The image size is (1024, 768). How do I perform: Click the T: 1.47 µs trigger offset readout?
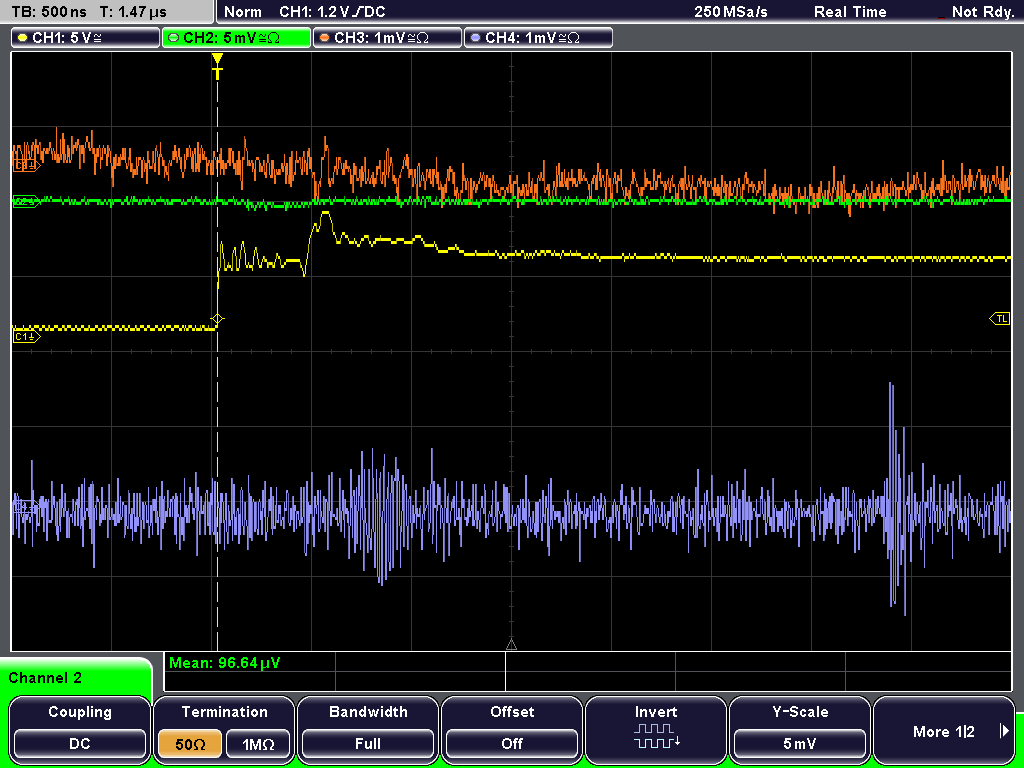click(x=133, y=12)
